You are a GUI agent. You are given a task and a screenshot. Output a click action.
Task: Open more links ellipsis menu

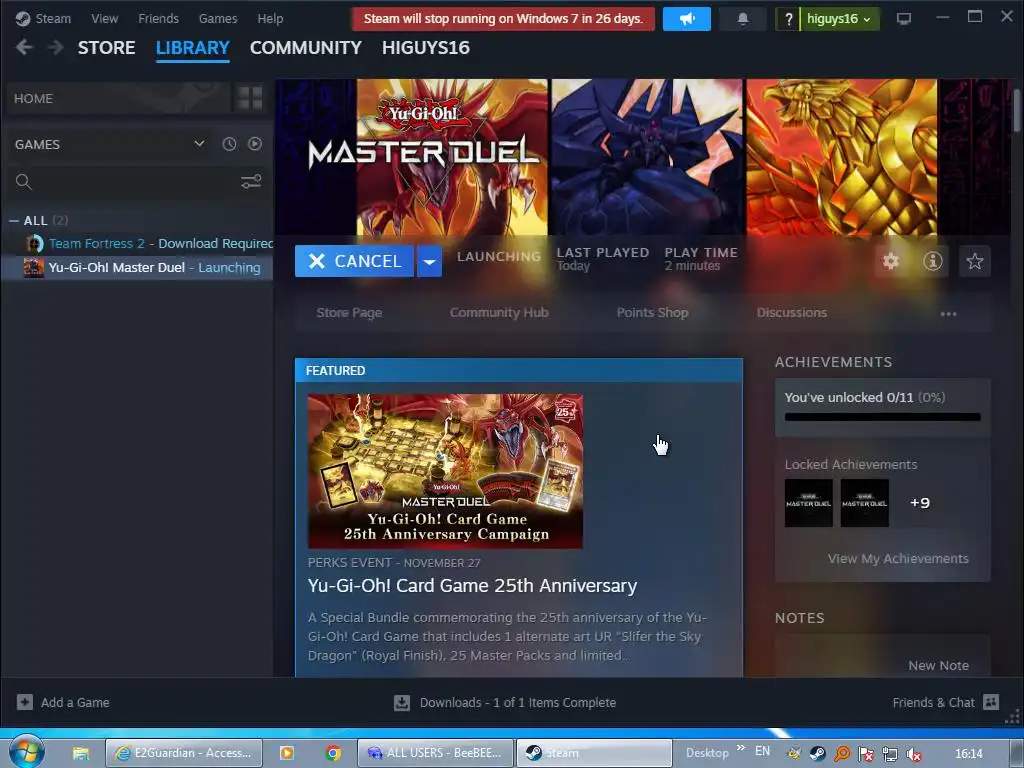pyautogui.click(x=948, y=313)
